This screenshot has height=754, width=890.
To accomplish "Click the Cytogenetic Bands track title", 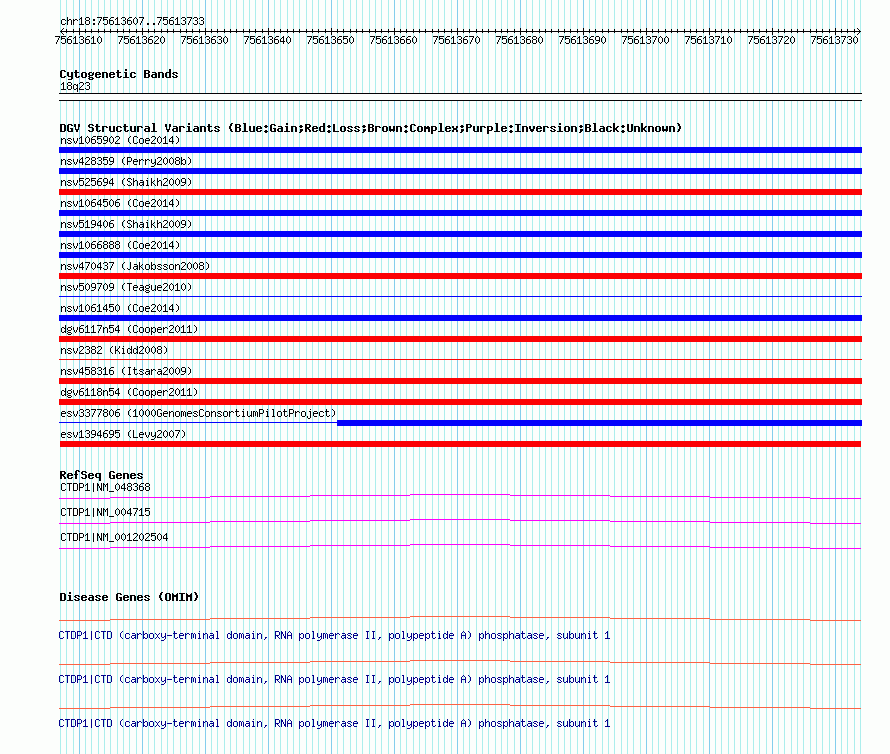I will click(x=119, y=74).
